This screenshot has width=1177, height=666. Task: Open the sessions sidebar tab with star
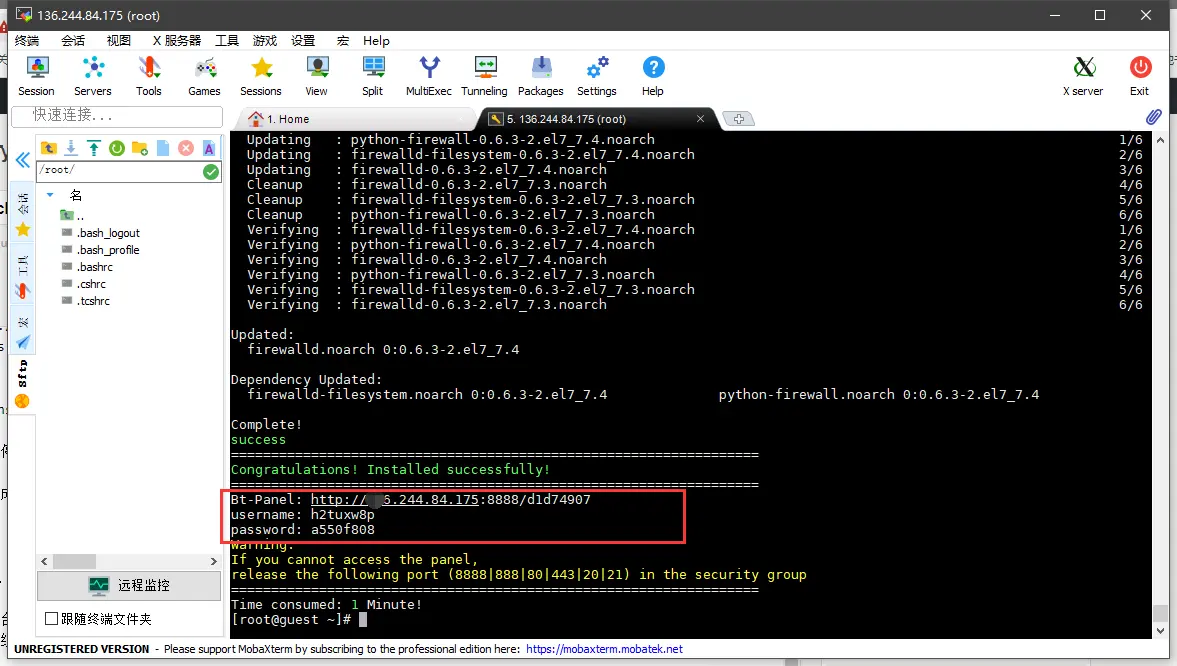(23, 216)
